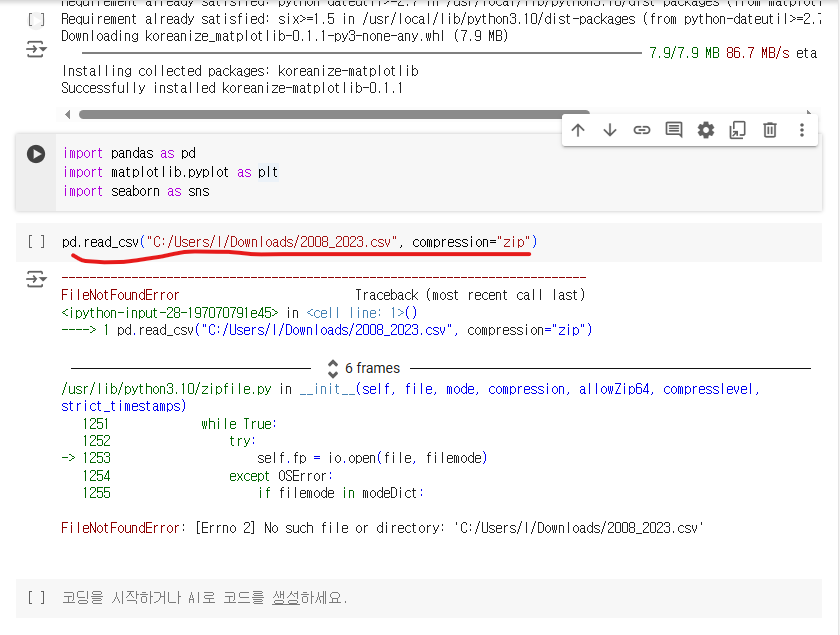Move cell down with arrow icon
This screenshot has width=840, height=635.
[x=610, y=130]
